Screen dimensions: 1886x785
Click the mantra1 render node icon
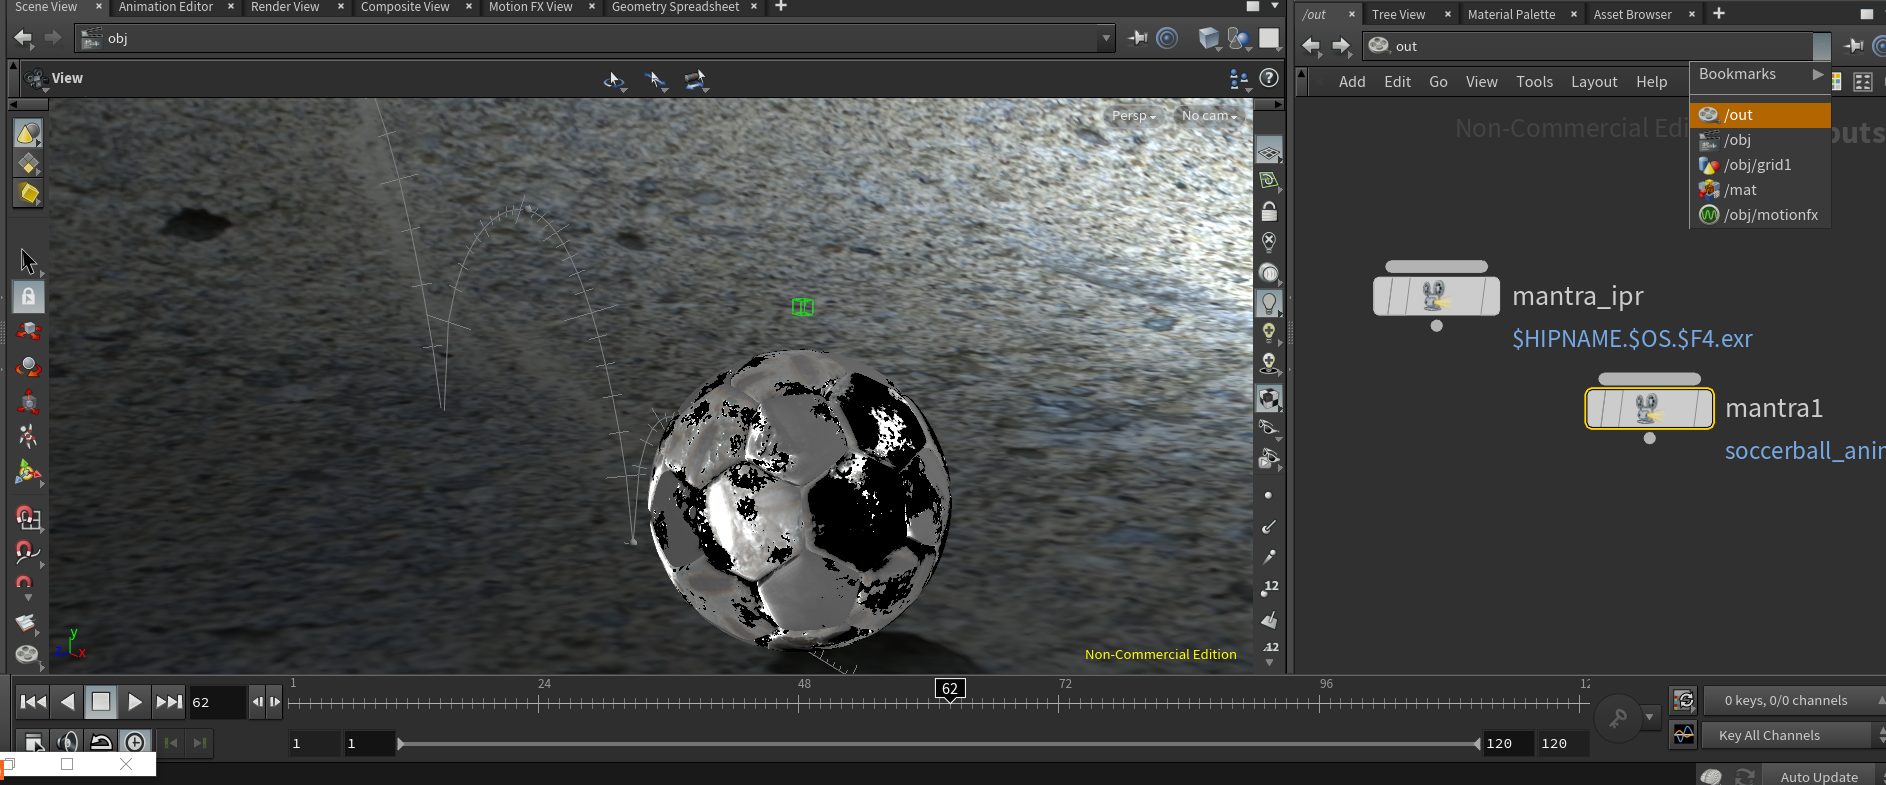(x=1649, y=408)
